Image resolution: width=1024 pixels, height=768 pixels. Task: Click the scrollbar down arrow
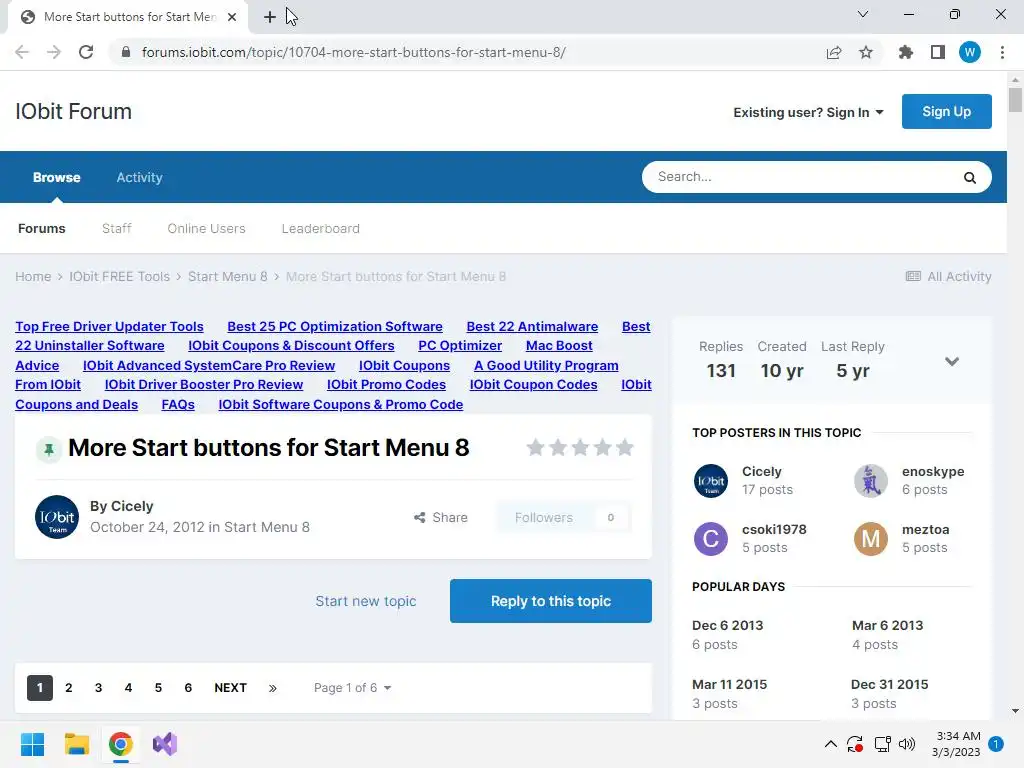[x=1015, y=711]
